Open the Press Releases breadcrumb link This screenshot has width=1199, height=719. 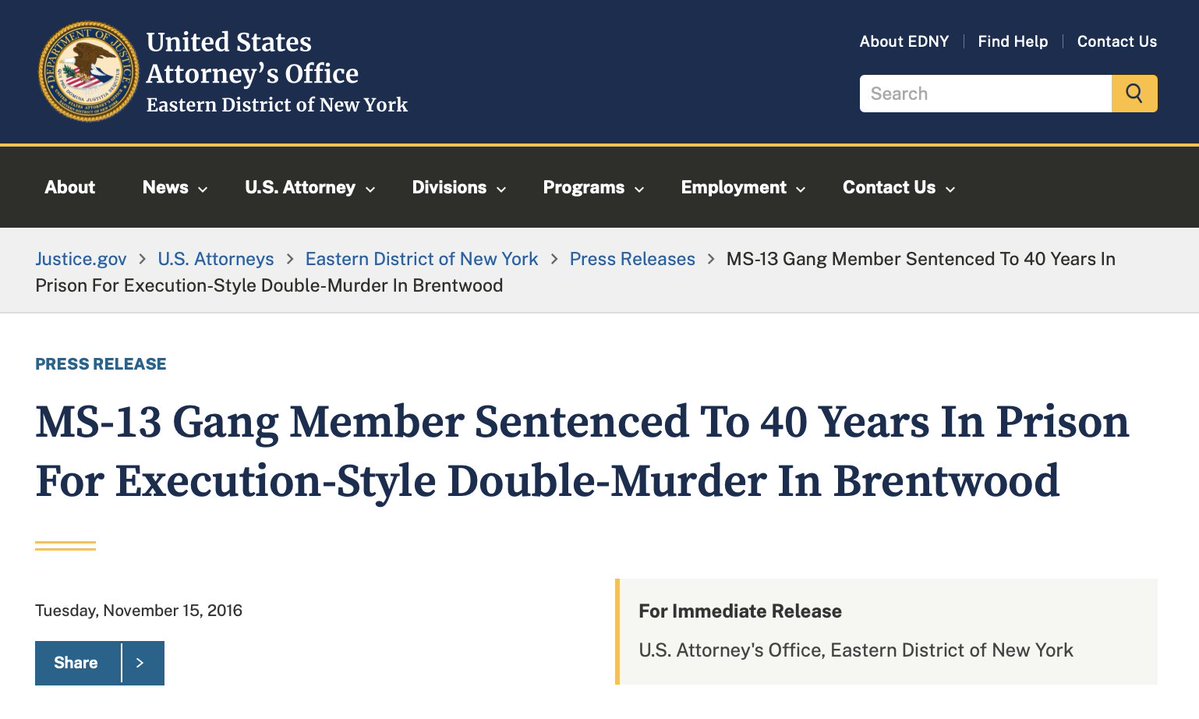[632, 259]
